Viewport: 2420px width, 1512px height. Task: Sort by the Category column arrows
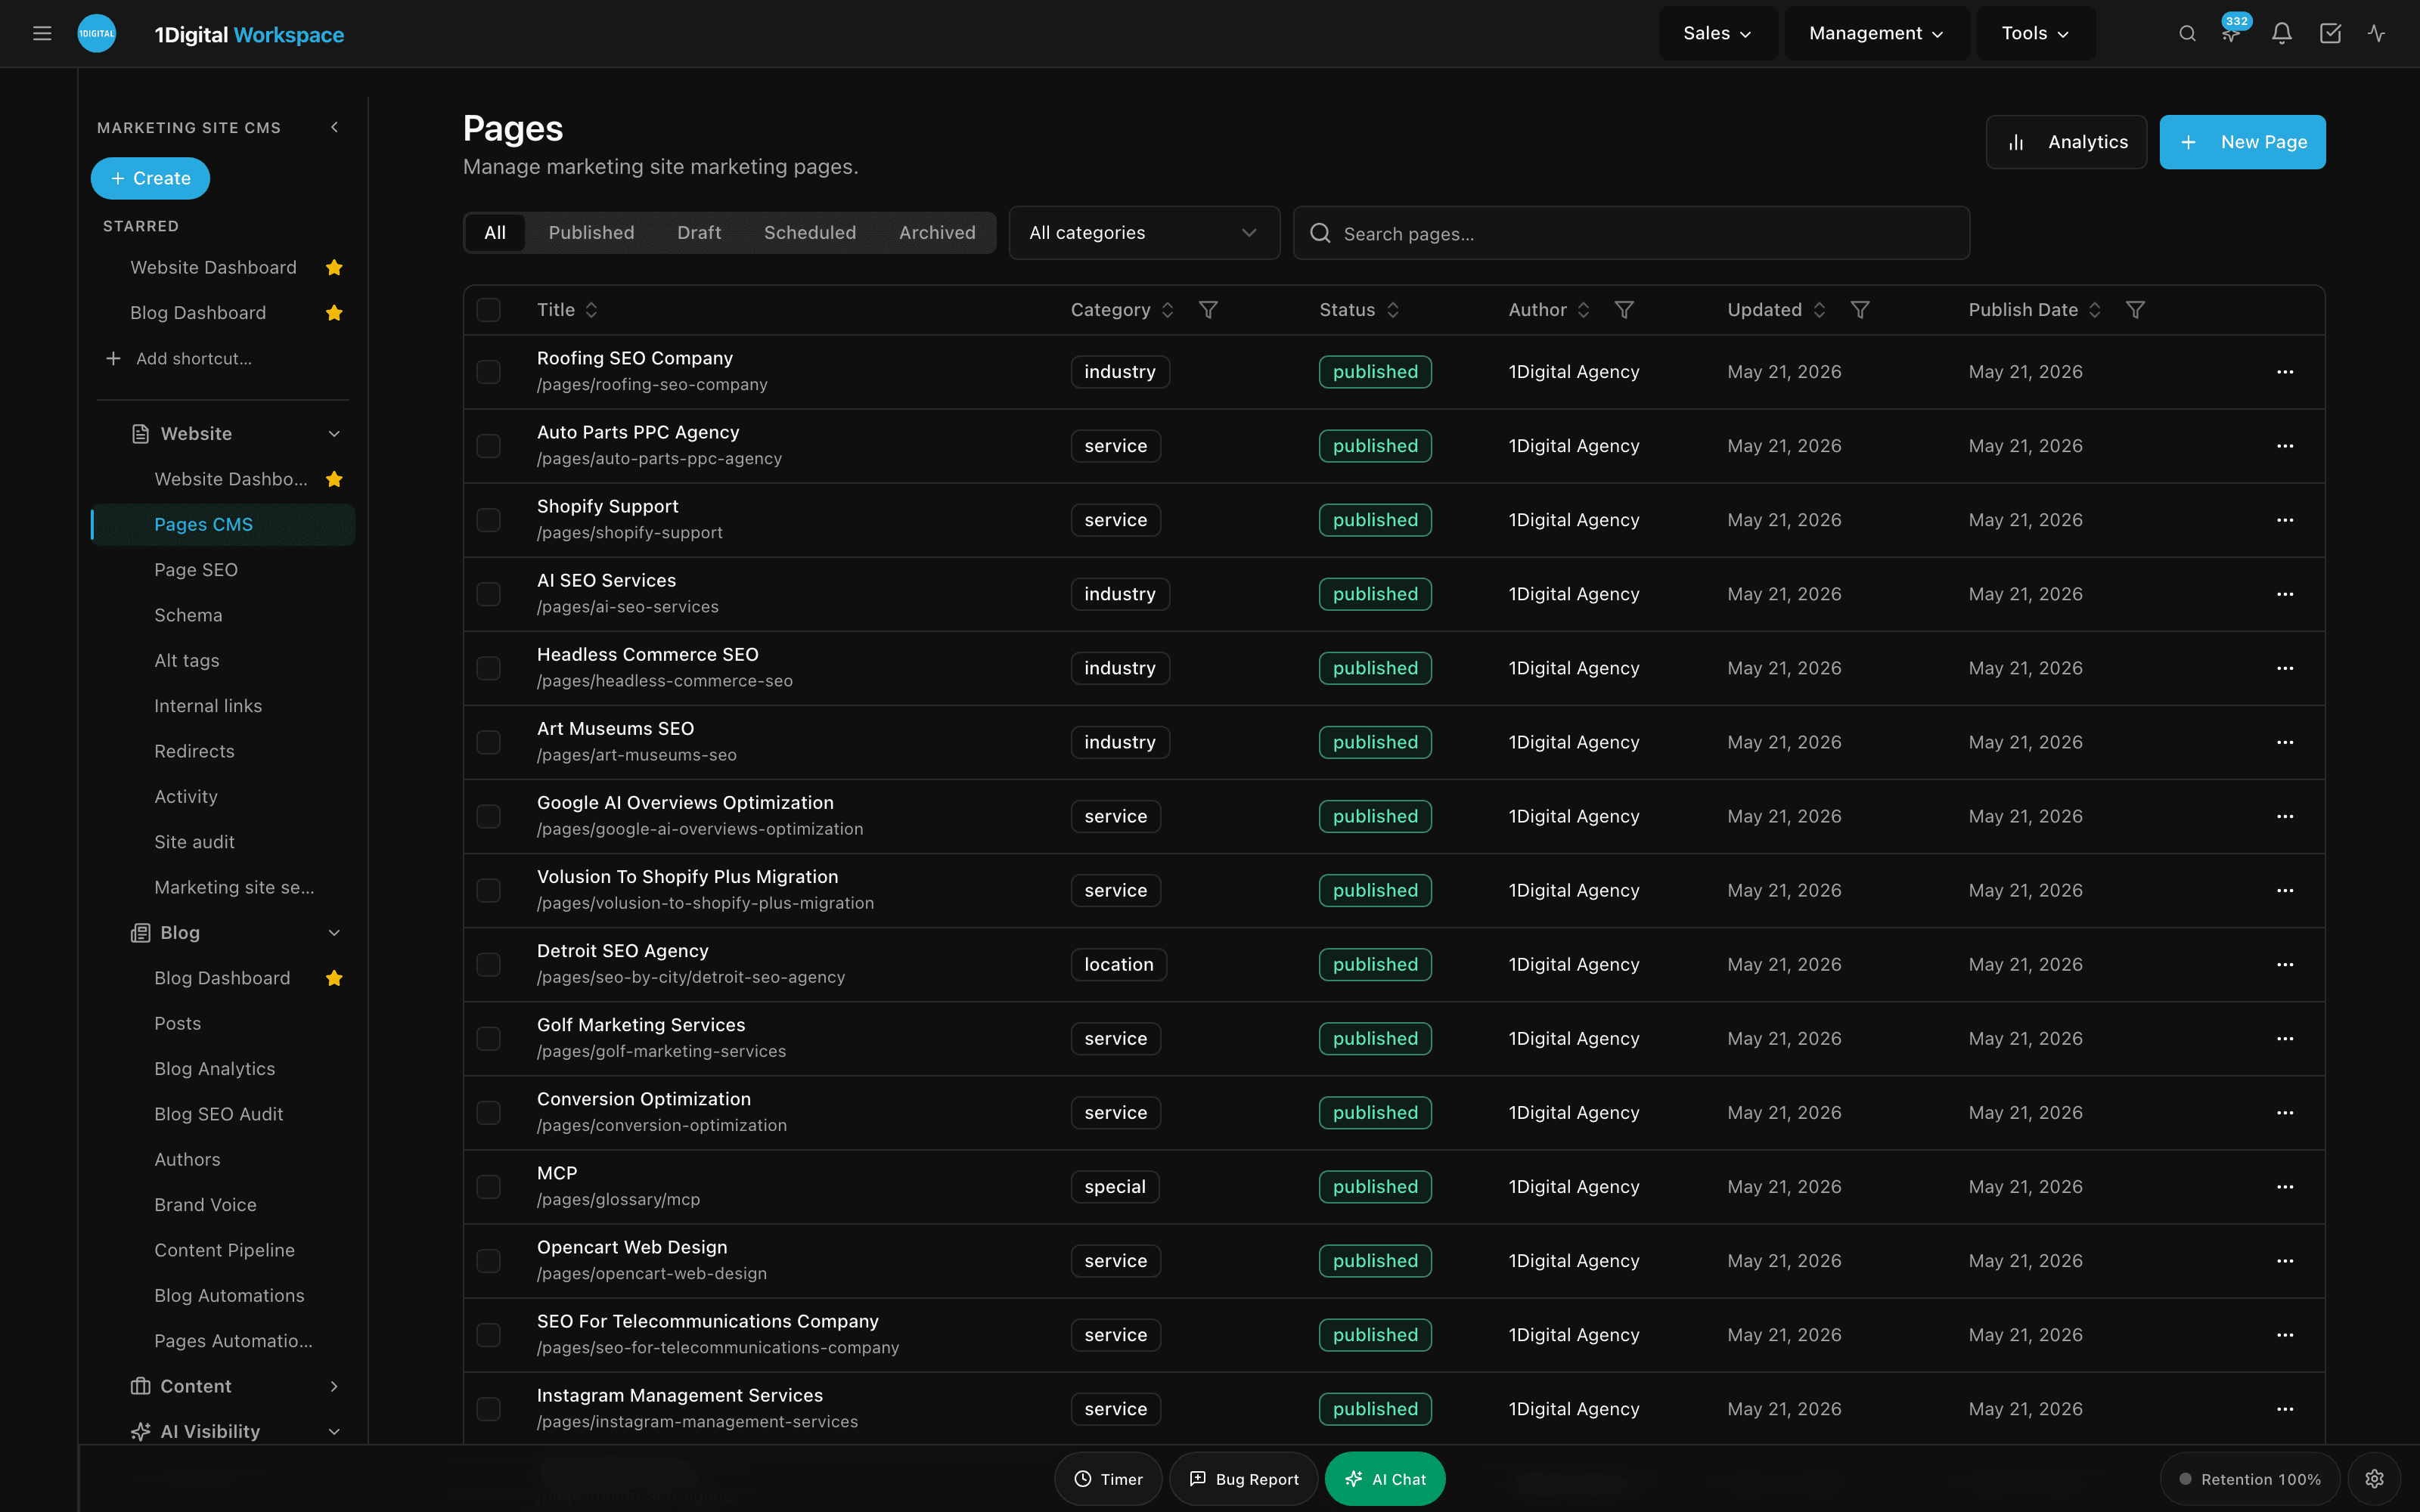[1167, 310]
